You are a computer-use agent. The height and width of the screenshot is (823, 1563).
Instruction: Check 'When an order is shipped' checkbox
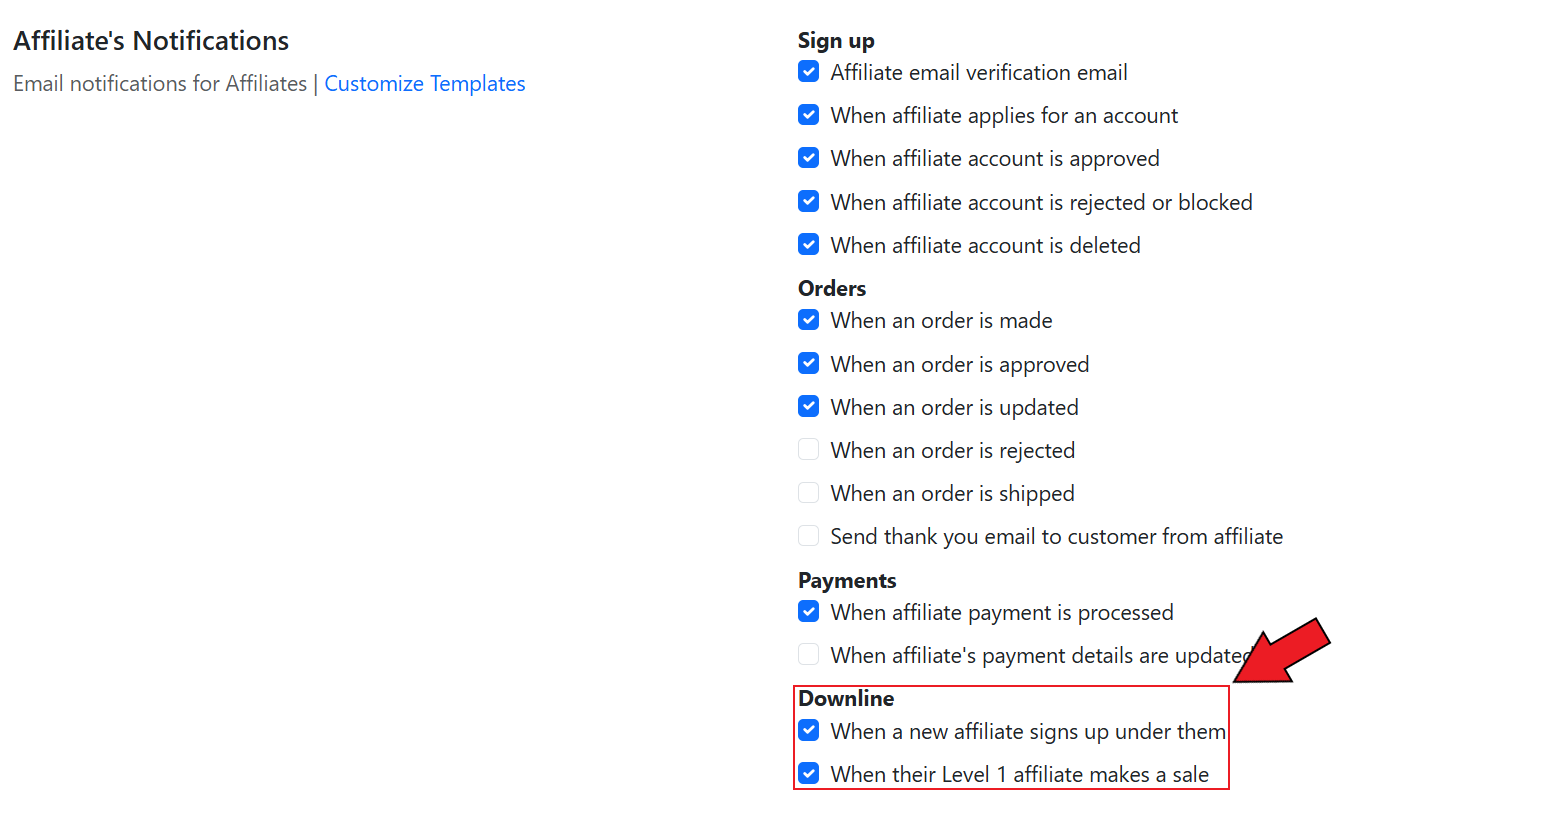(809, 493)
